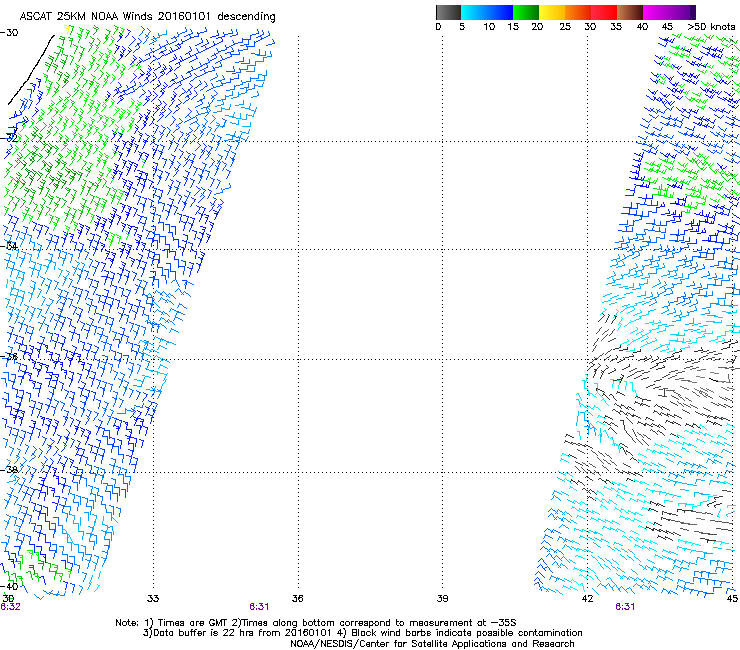Click the longitude 39 axis label

(442, 598)
